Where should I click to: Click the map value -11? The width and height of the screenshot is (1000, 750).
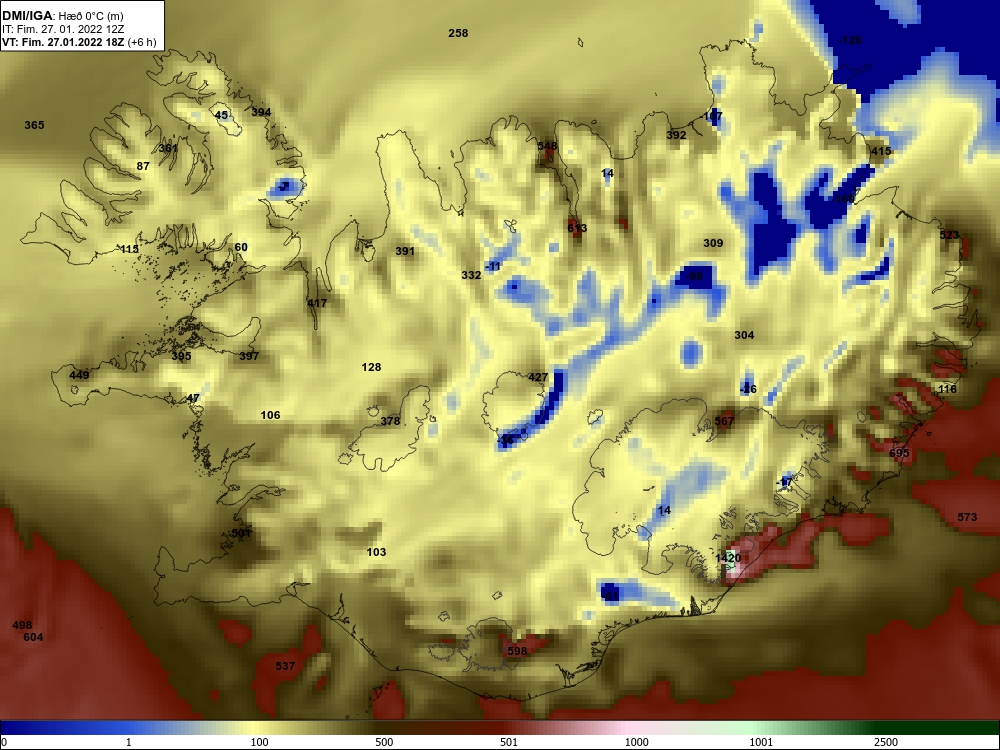point(493,267)
